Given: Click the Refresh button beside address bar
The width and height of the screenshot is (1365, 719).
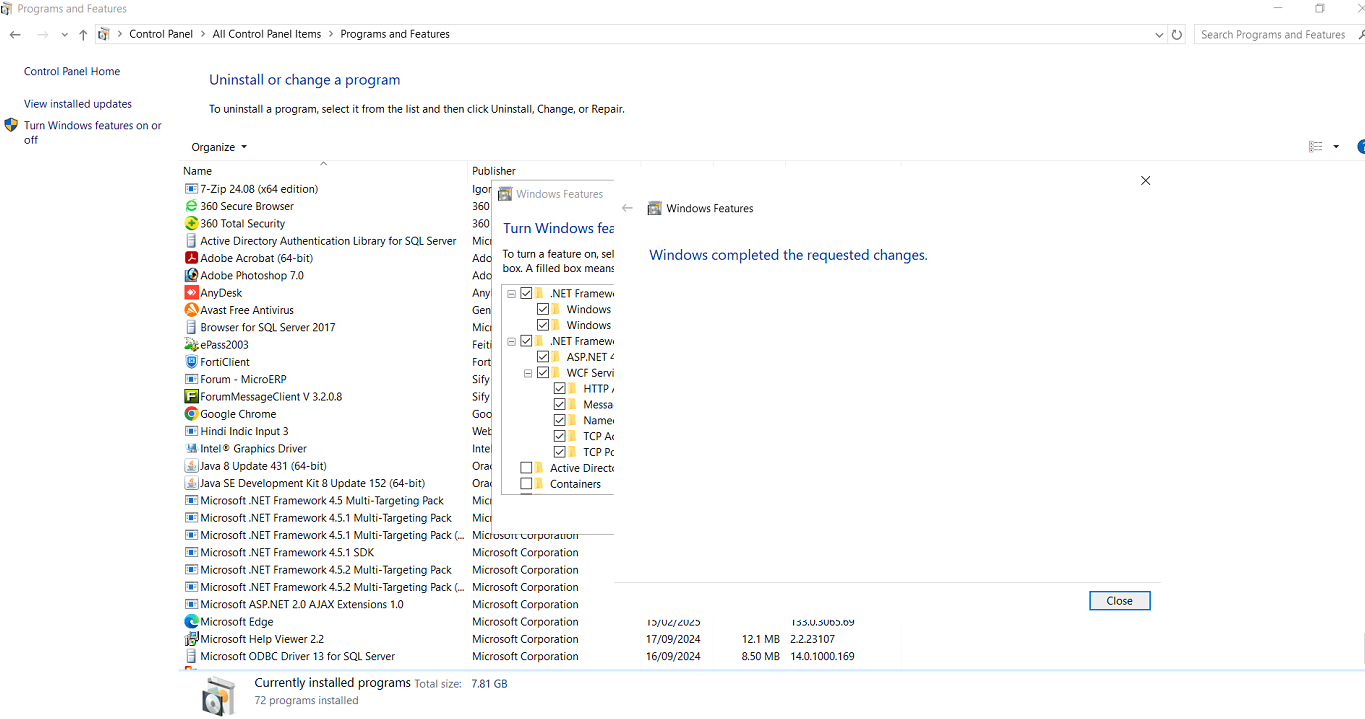Looking at the screenshot, I should (x=1177, y=34).
